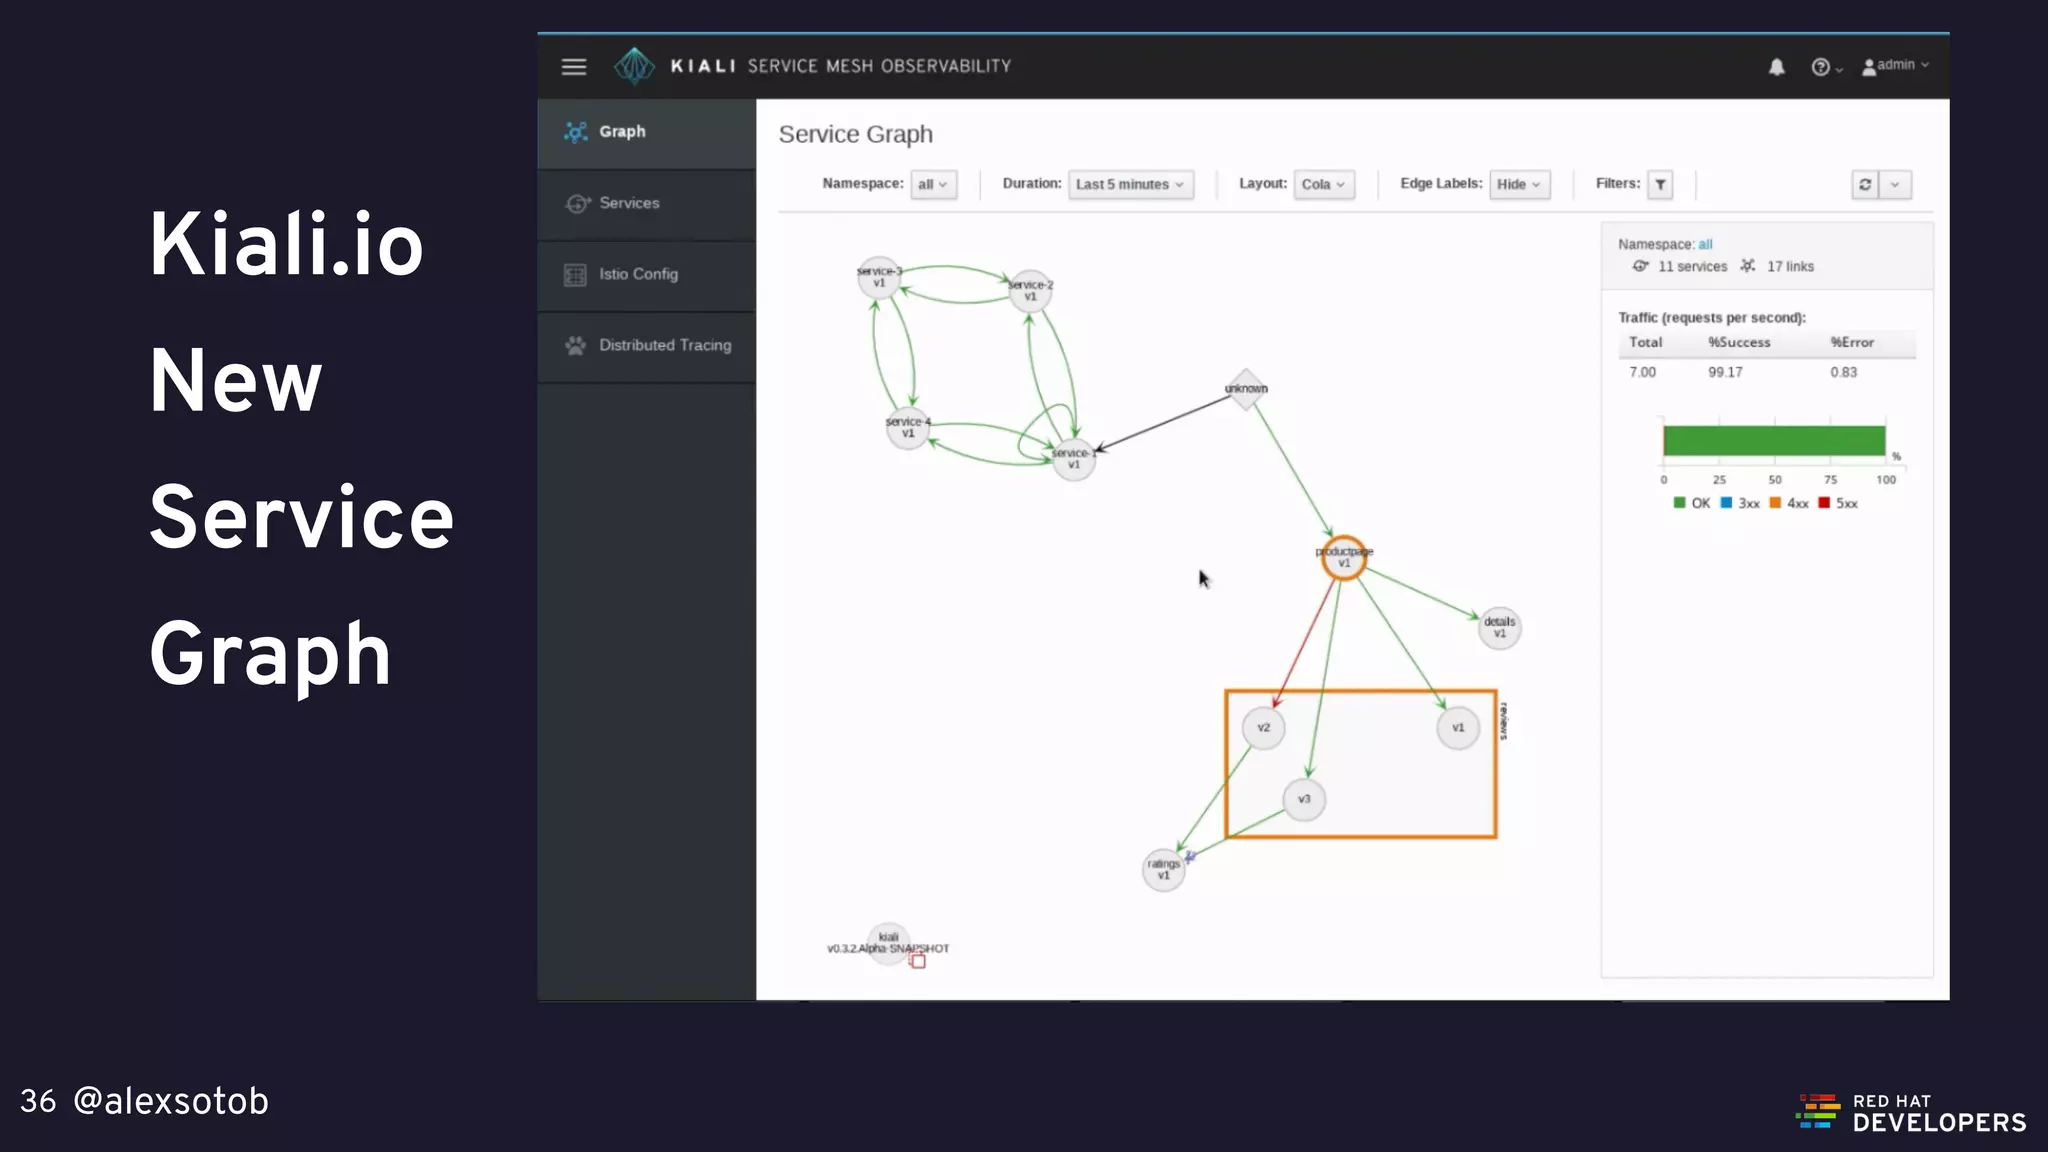The image size is (2048, 1152).
Task: Open the Duration 'Last 5 minutes' dropdown
Action: 1130,185
